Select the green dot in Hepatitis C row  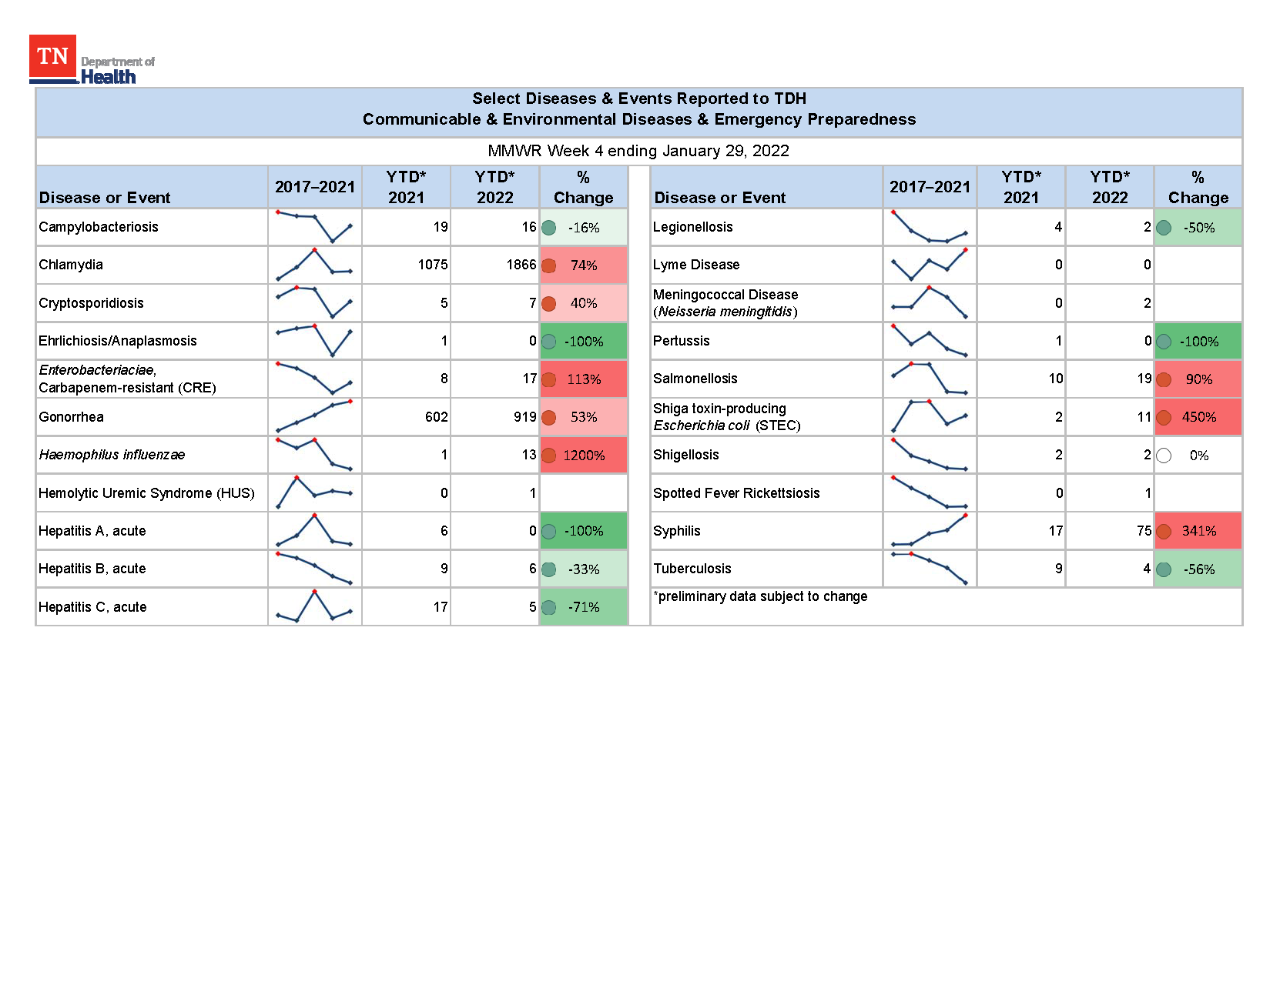pos(549,608)
